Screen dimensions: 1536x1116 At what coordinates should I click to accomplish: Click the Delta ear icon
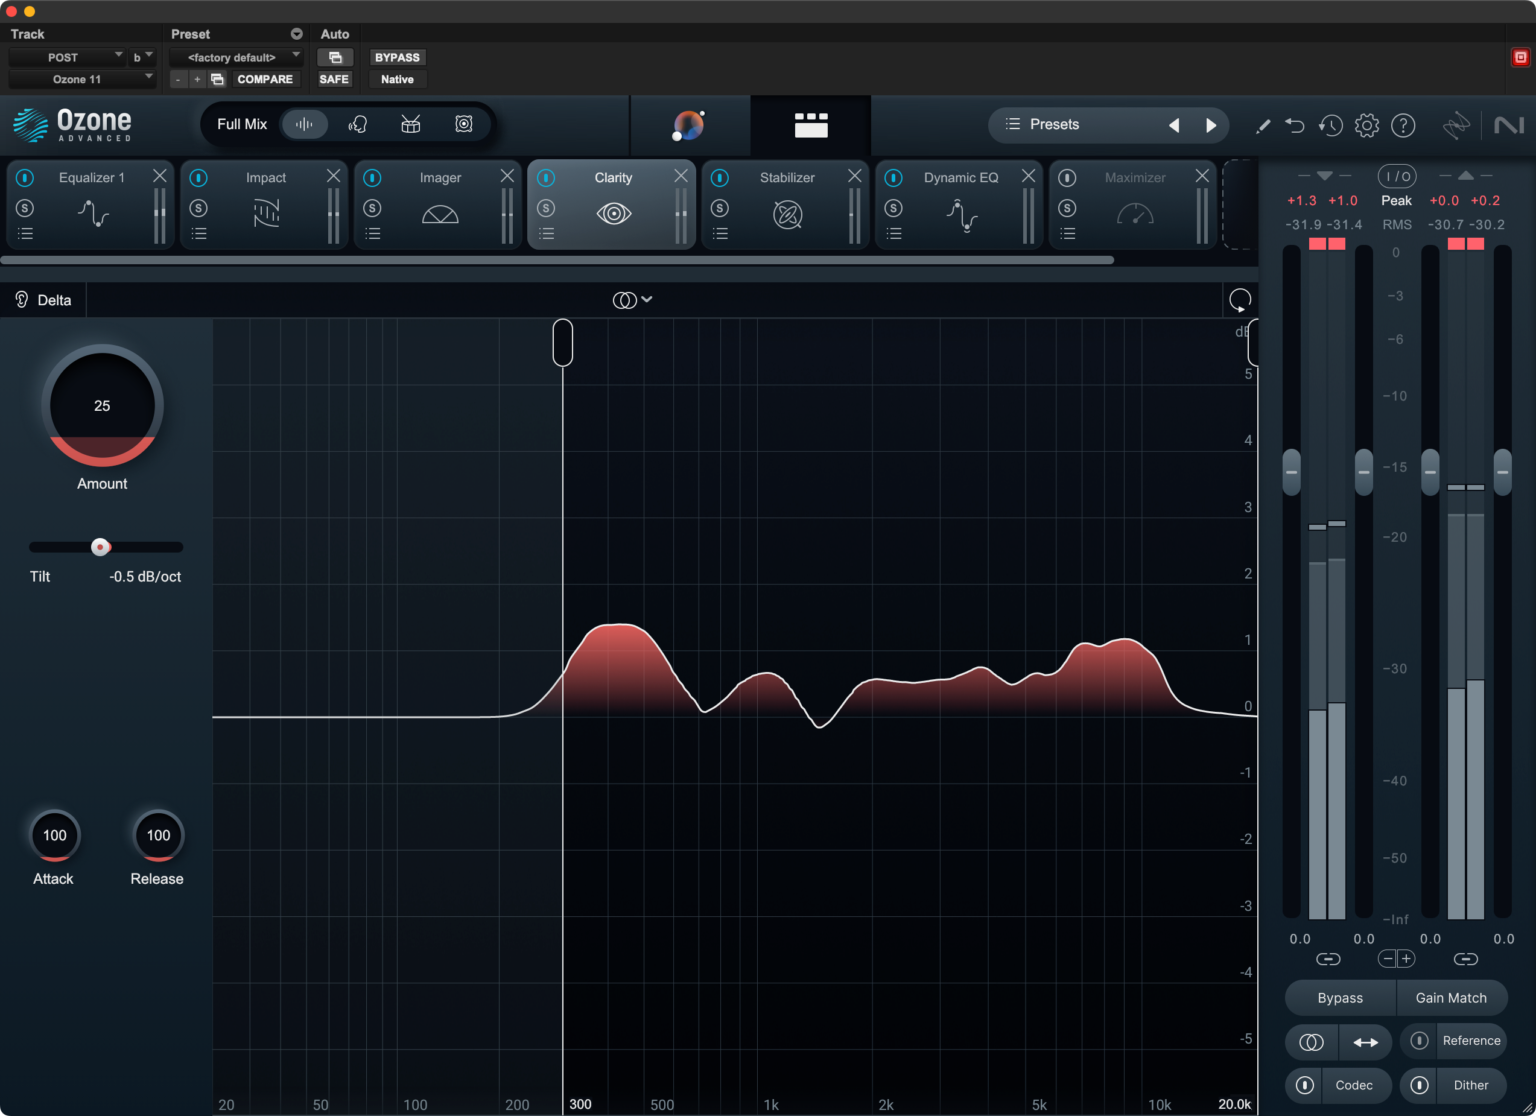point(21,299)
